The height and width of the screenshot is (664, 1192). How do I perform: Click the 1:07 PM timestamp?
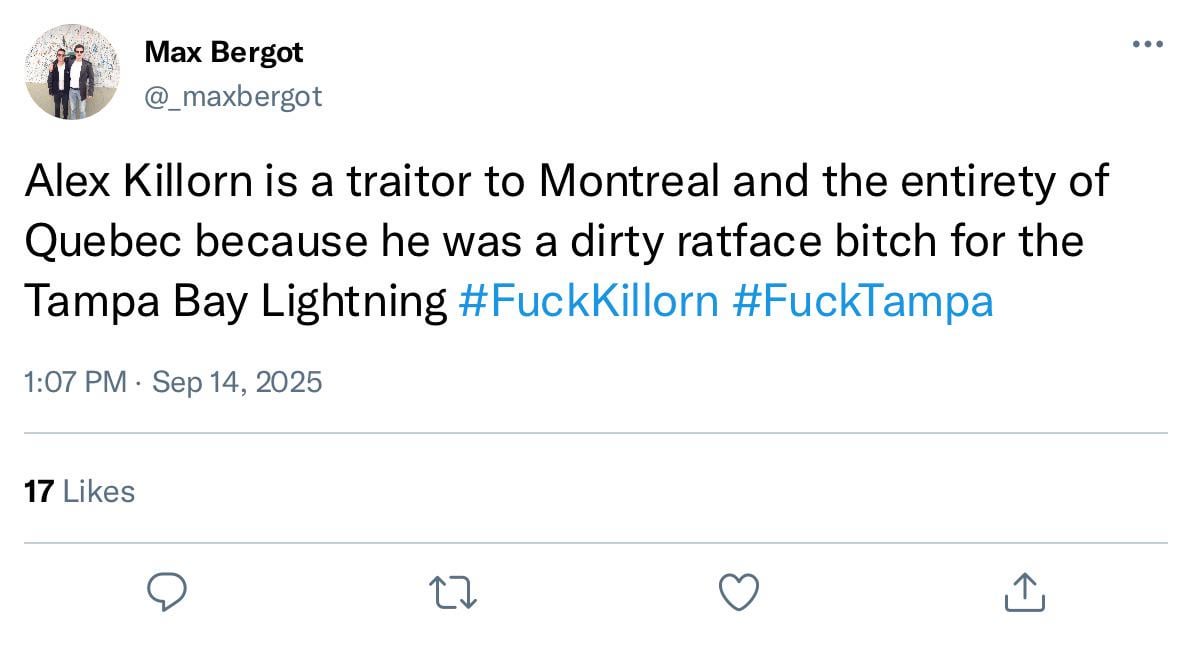pyautogui.click(x=73, y=382)
